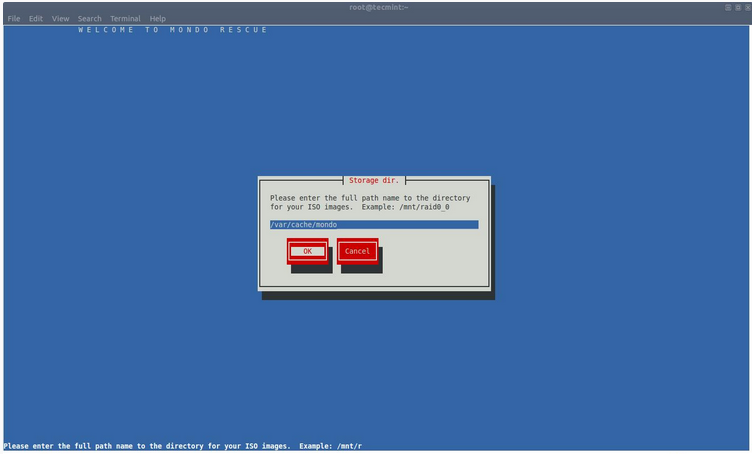The height and width of the screenshot is (454, 752).
Task: Cancel the Storage dir. dialog
Action: pos(357,251)
